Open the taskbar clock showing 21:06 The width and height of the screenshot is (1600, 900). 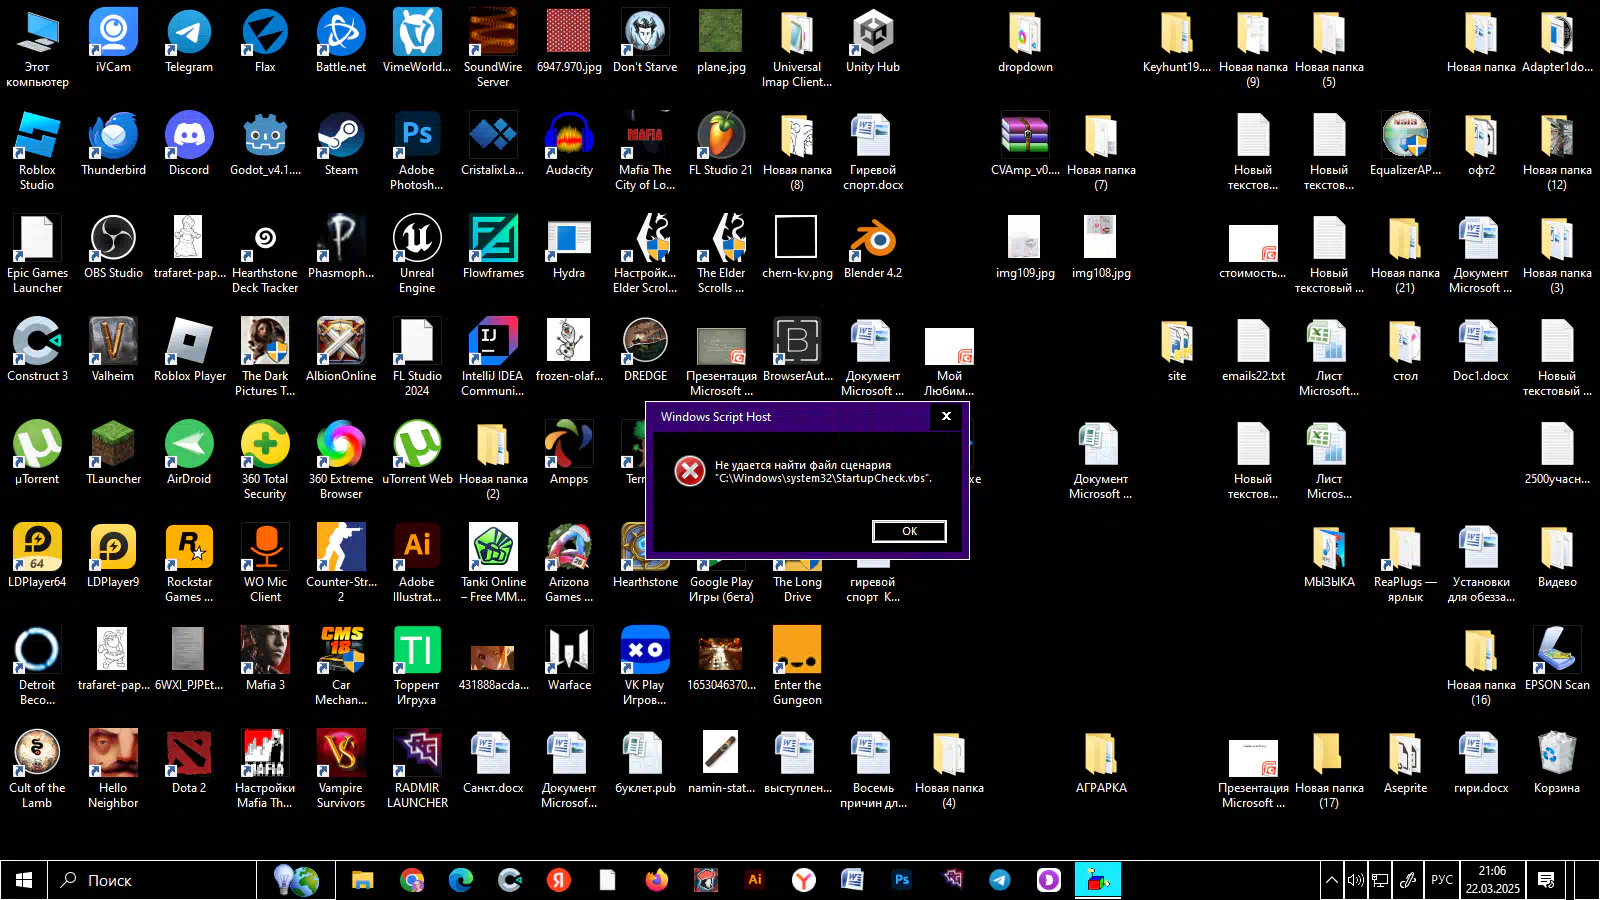pyautogui.click(x=1492, y=880)
